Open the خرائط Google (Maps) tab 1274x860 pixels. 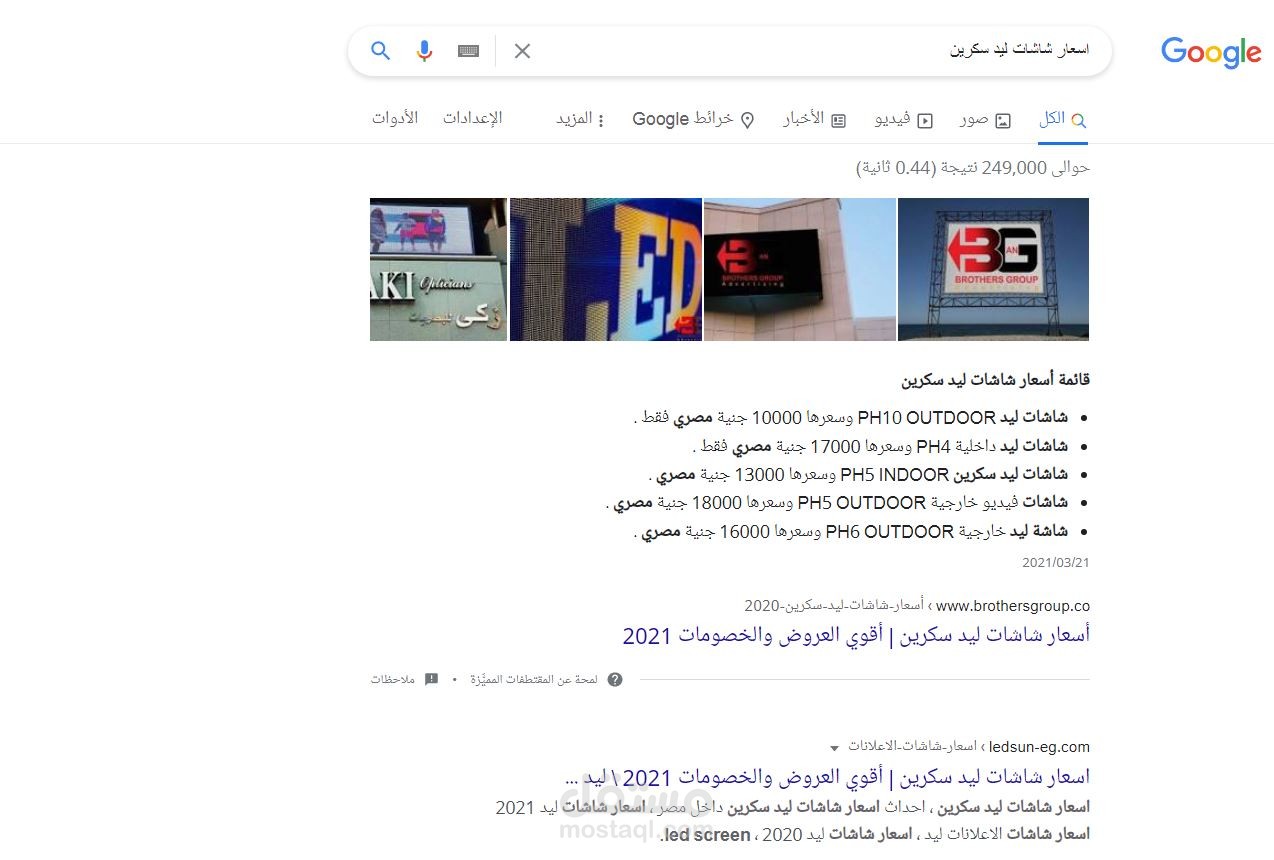point(693,119)
